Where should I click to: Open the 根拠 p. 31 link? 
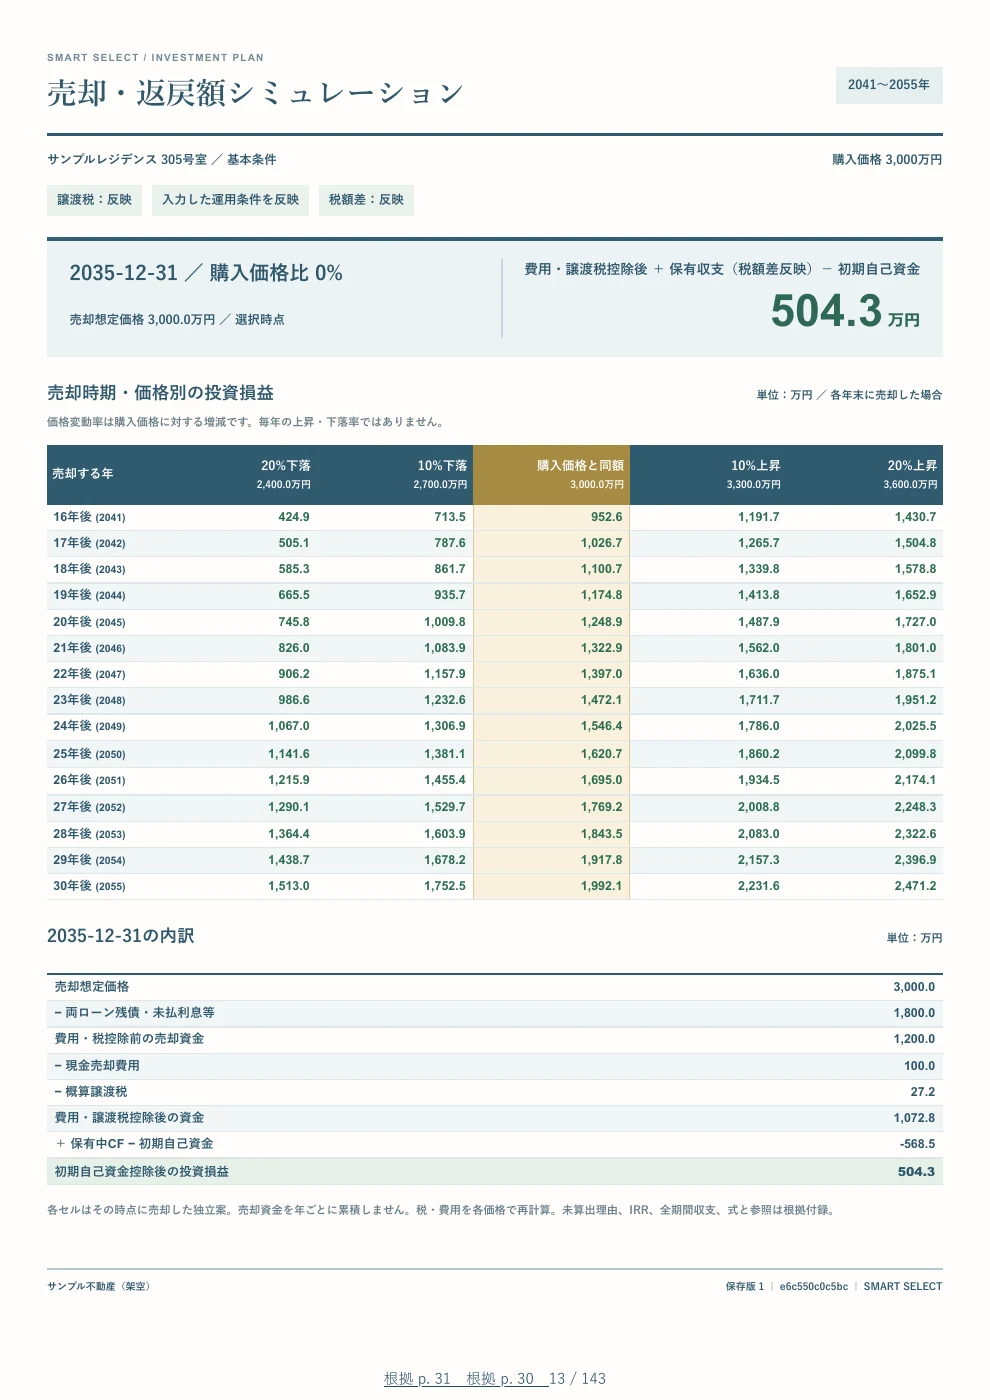coord(417,1378)
